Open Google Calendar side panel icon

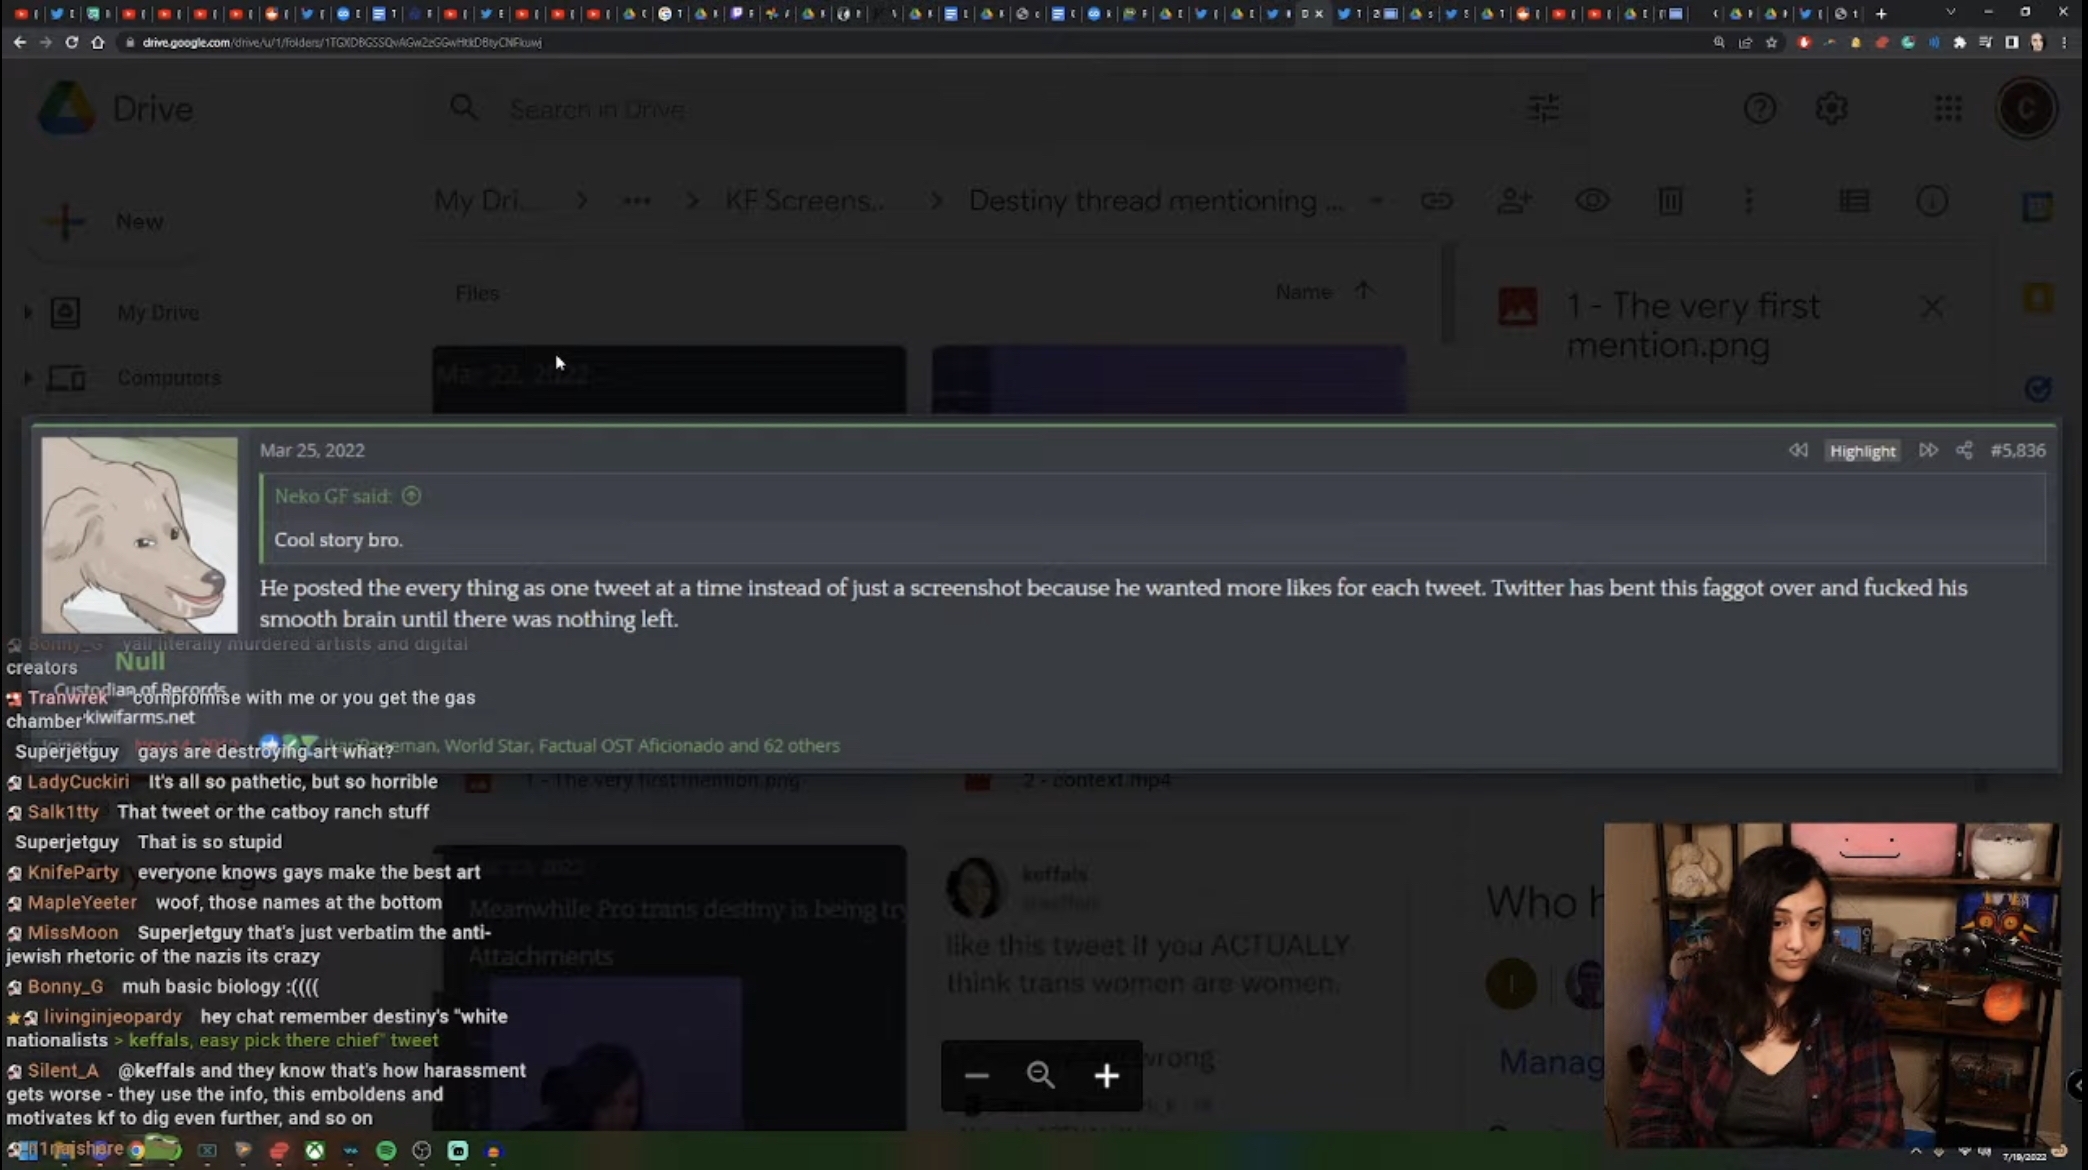pyautogui.click(x=2037, y=207)
